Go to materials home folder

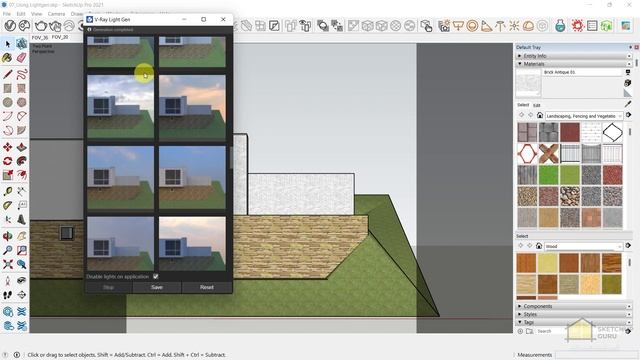540,116
